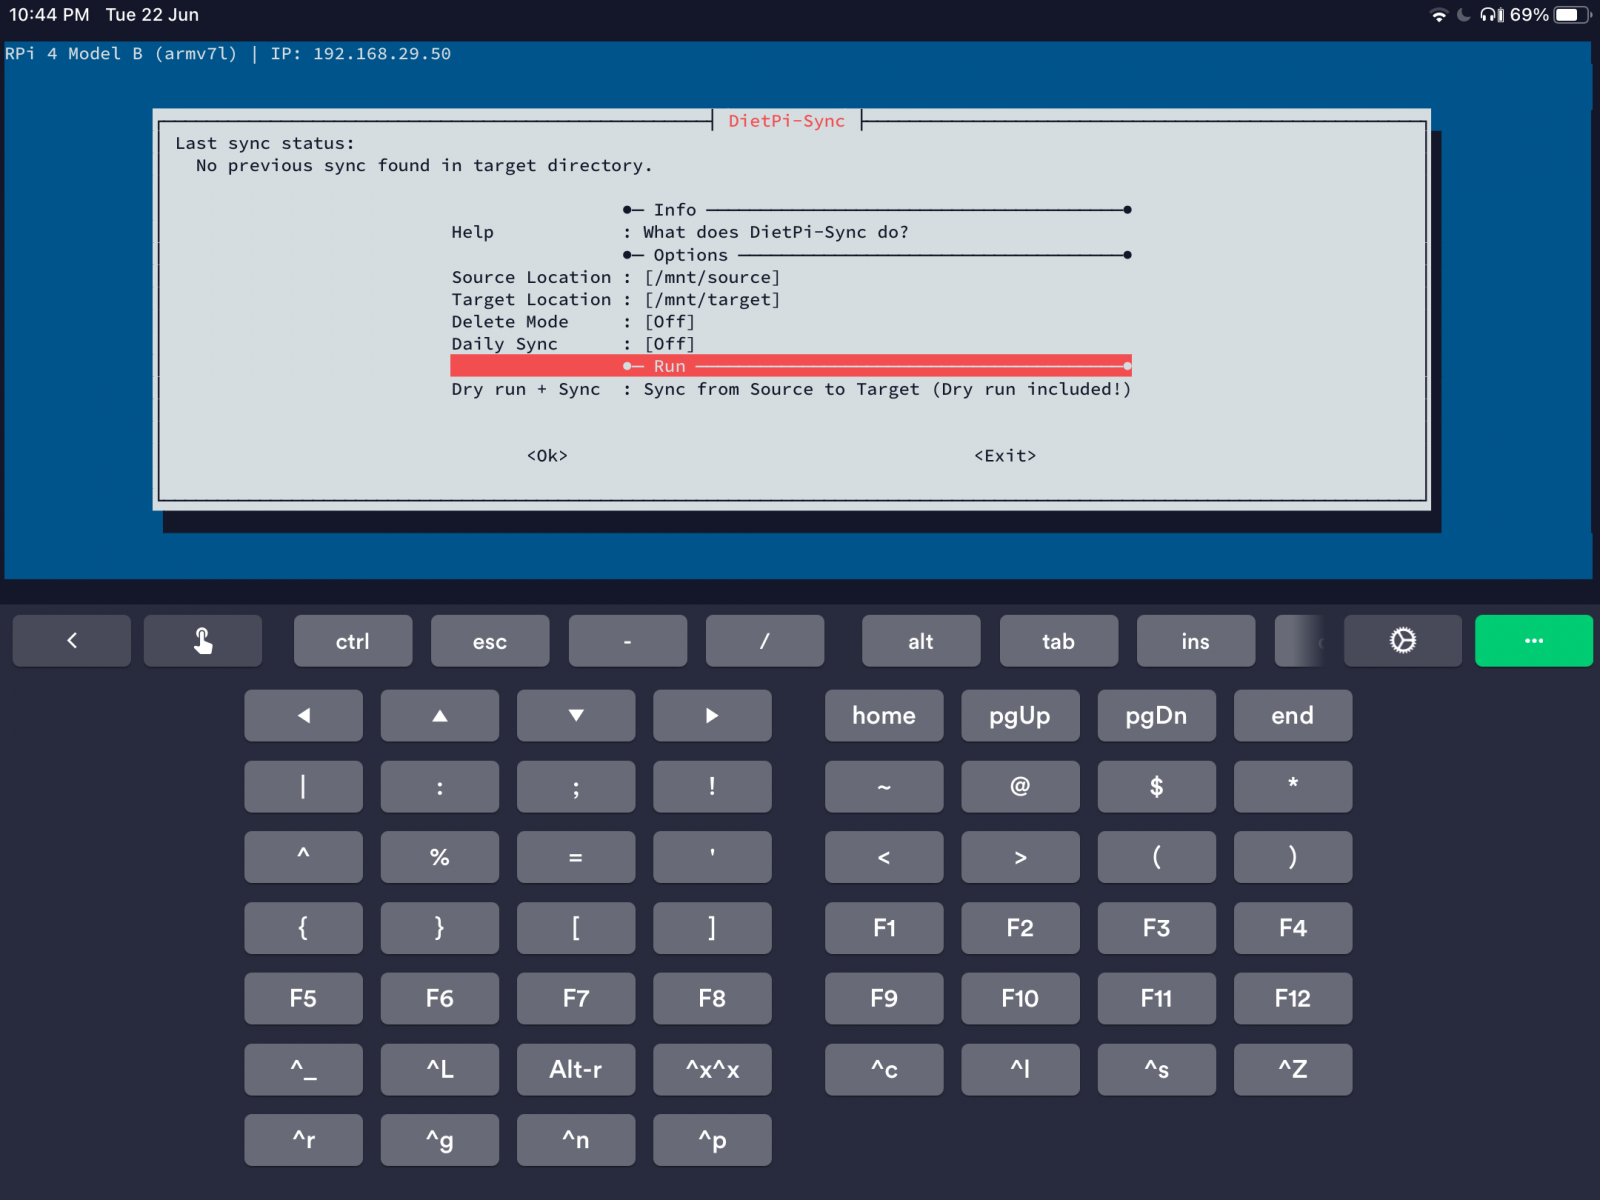This screenshot has height=1200, width=1600.
Task: Tap the battery indicator in status bar
Action: [x=1572, y=15]
